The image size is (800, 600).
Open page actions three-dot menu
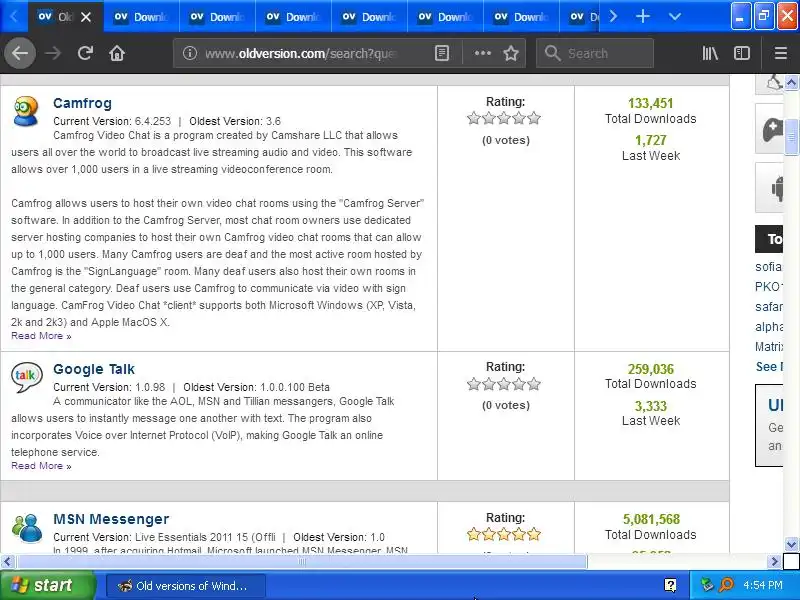483,53
